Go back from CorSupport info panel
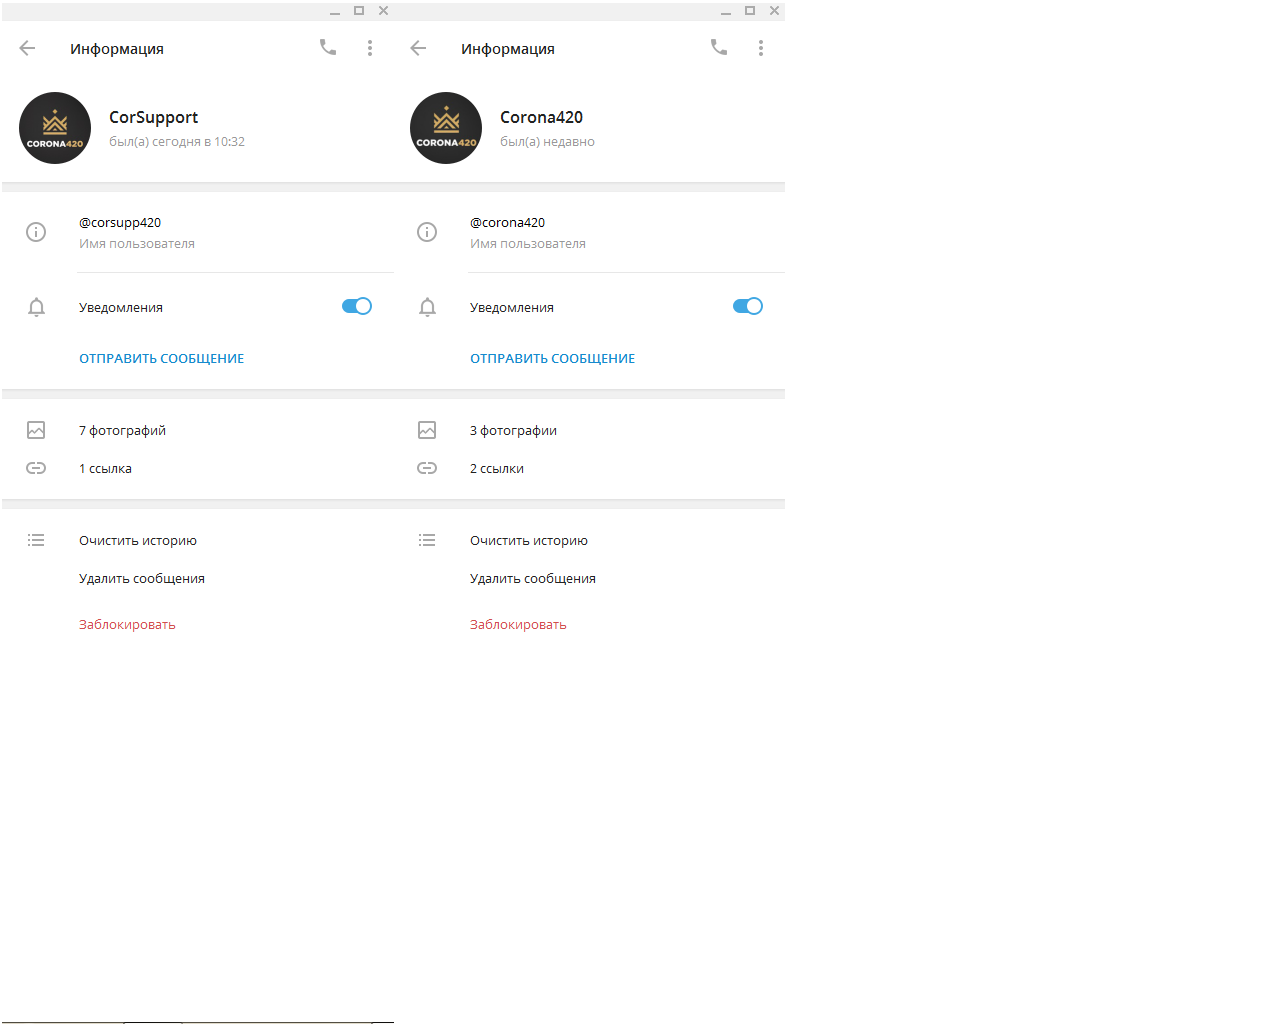Image resolution: width=1280 pixels, height=1024 pixels. click(27, 48)
